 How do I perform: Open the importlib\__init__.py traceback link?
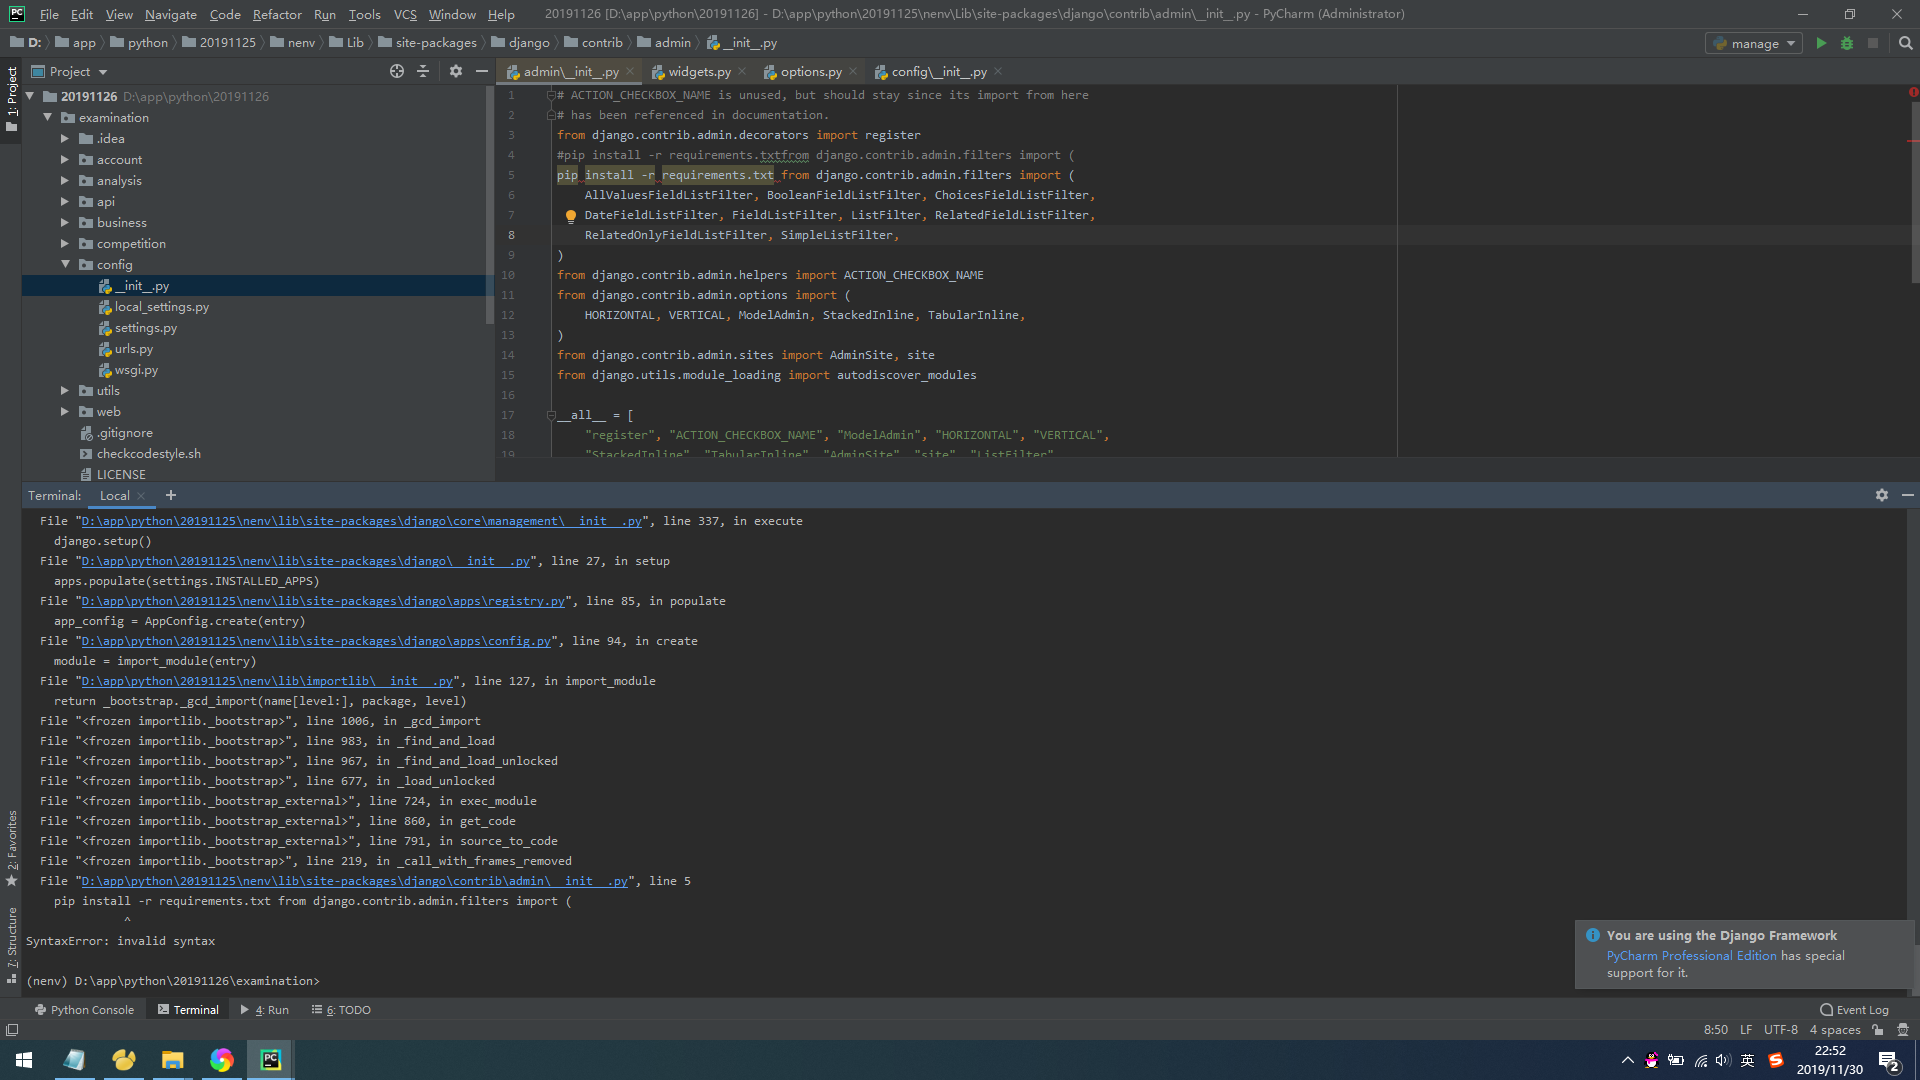pos(267,681)
